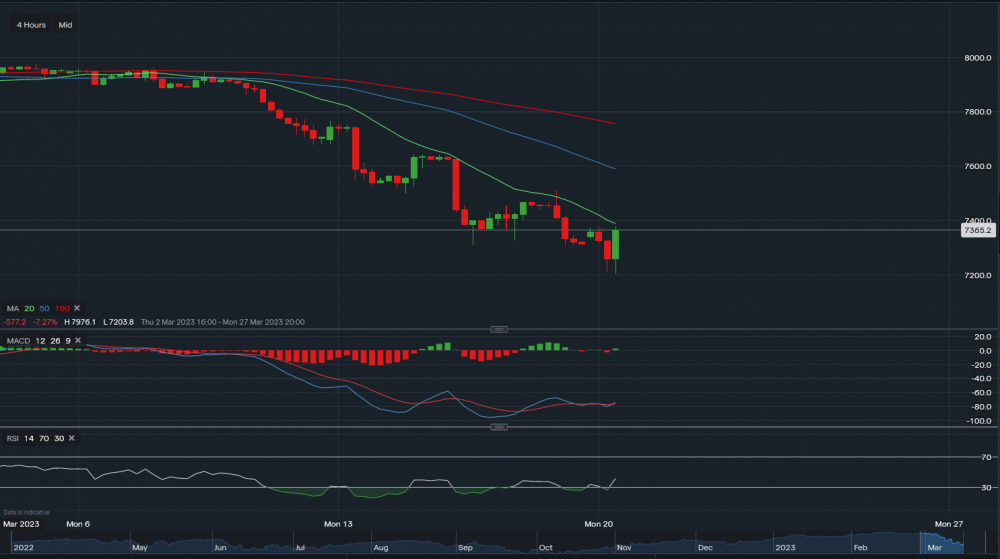Click the 7365.2 current price label
Image resolution: width=1000 pixels, height=559 pixels.
tap(976, 231)
